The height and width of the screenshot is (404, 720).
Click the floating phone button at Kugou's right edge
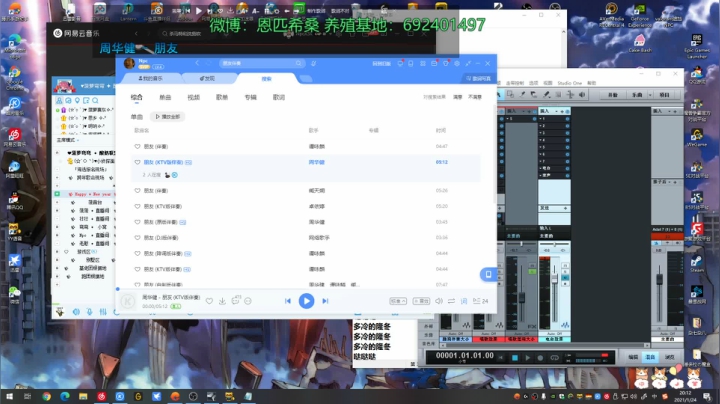tap(488, 274)
